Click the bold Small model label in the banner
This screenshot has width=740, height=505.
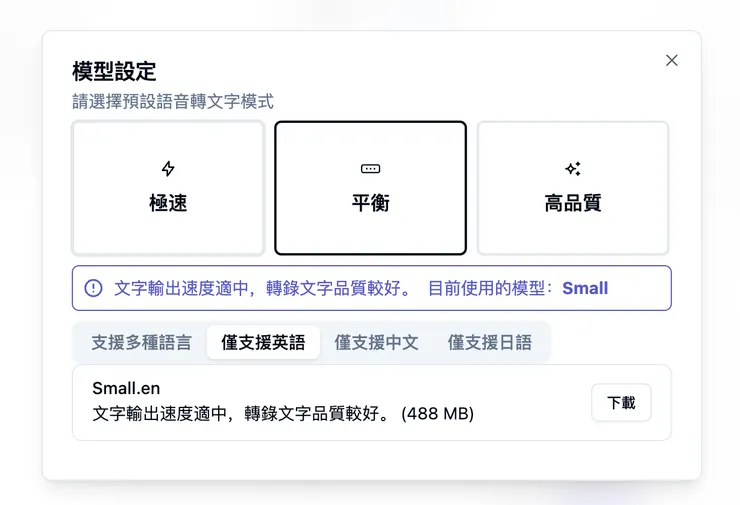[x=585, y=288]
